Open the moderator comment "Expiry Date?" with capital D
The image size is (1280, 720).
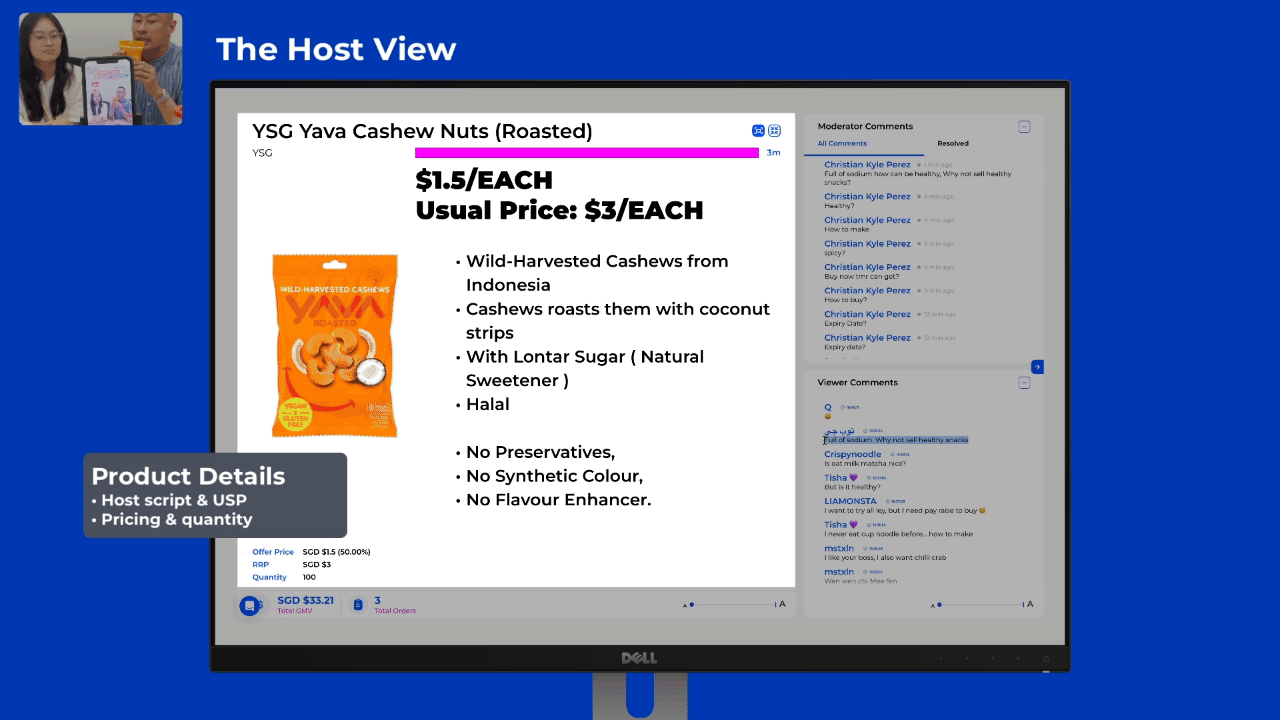(846, 323)
